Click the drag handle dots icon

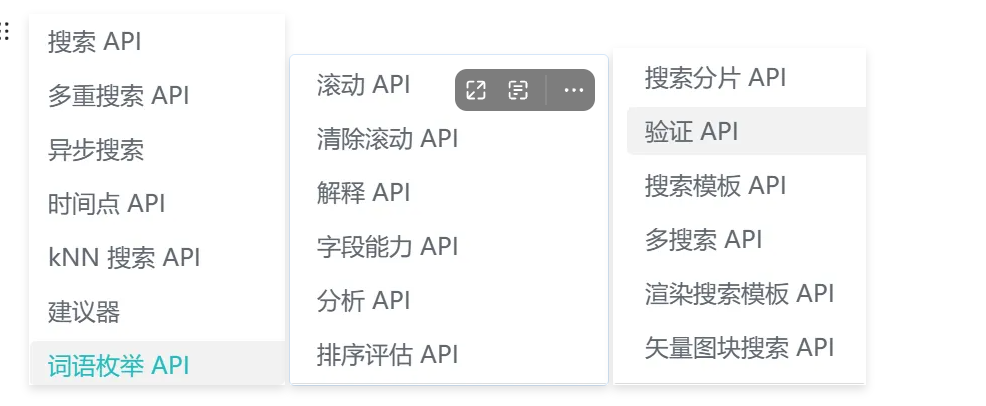point(4,31)
